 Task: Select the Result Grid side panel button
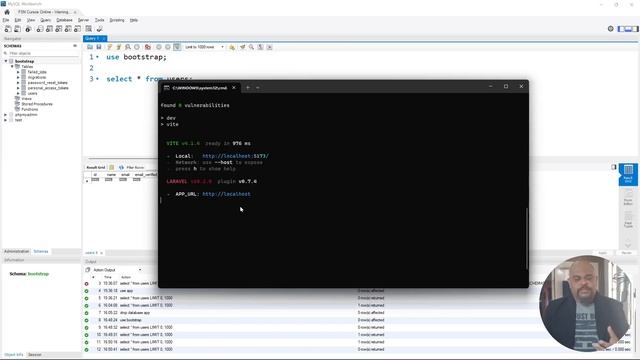(x=628, y=174)
